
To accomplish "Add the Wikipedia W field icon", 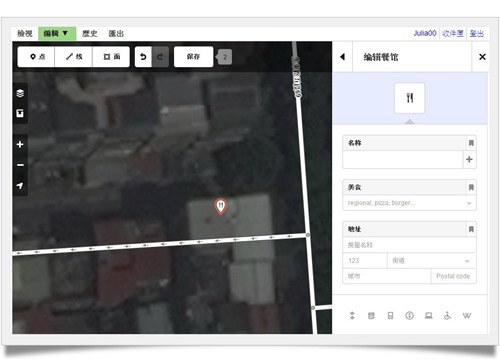I will (467, 315).
